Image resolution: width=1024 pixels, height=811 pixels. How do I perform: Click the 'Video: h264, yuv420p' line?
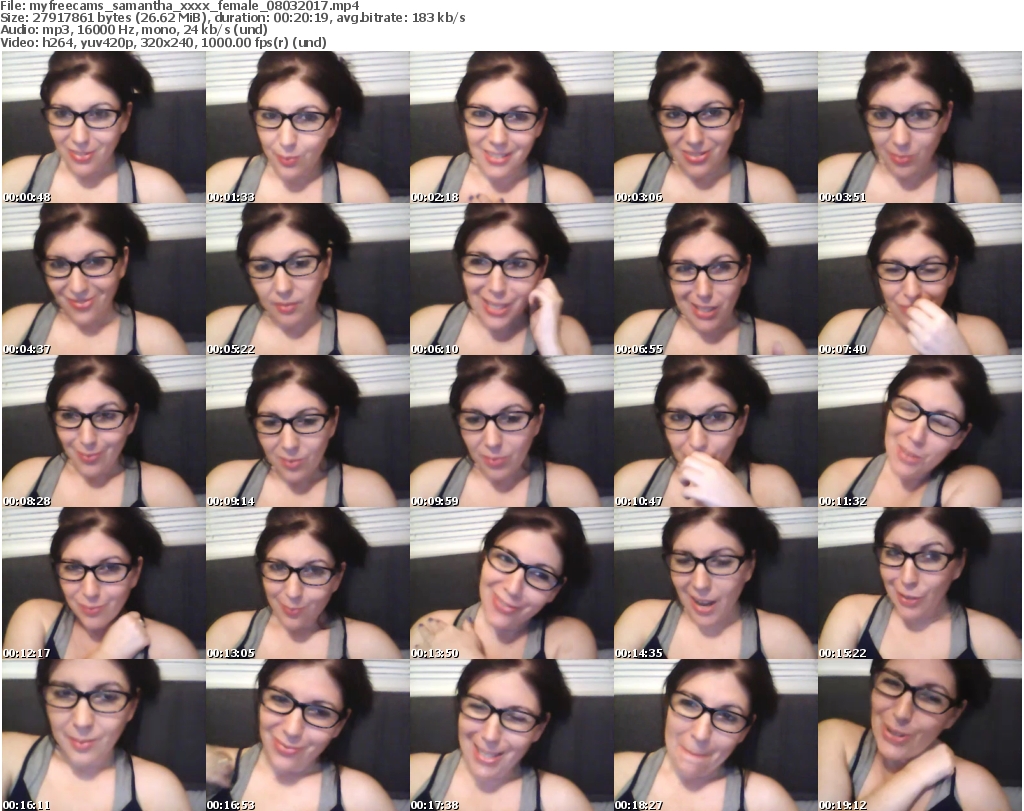(163, 42)
